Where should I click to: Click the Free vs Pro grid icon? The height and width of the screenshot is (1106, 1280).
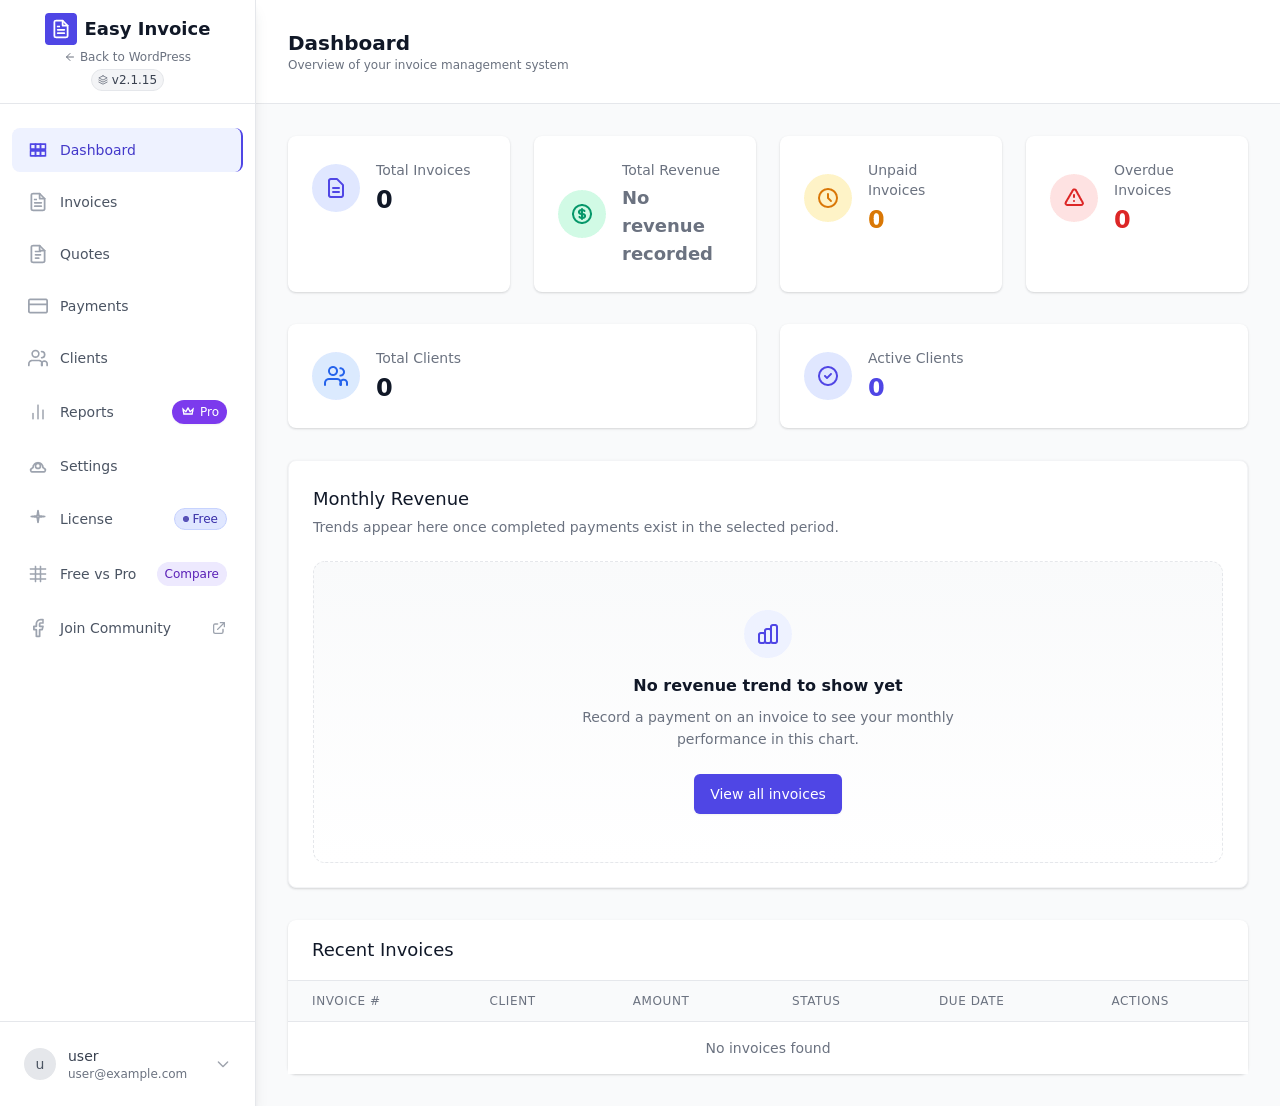pos(38,574)
